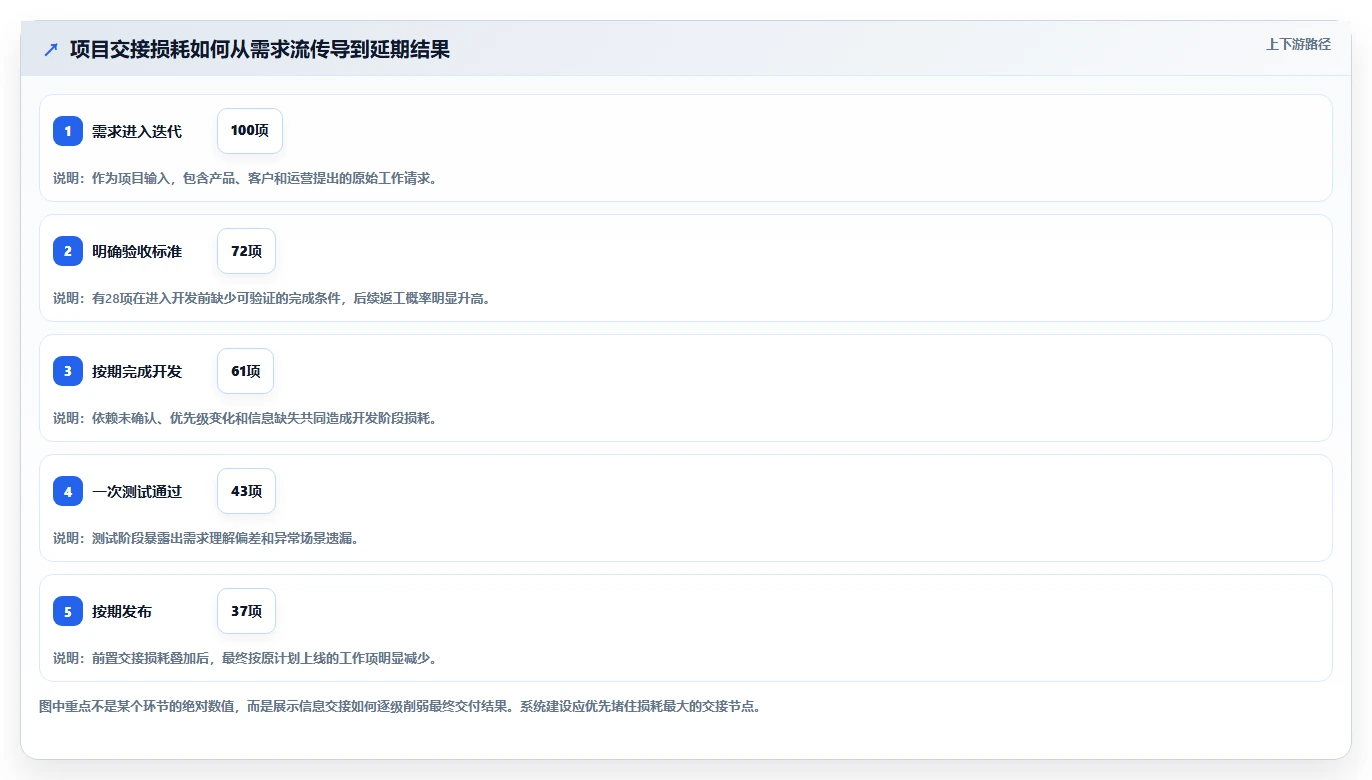Click the 上下游路径 label
The height and width of the screenshot is (780, 1372).
tap(1298, 44)
